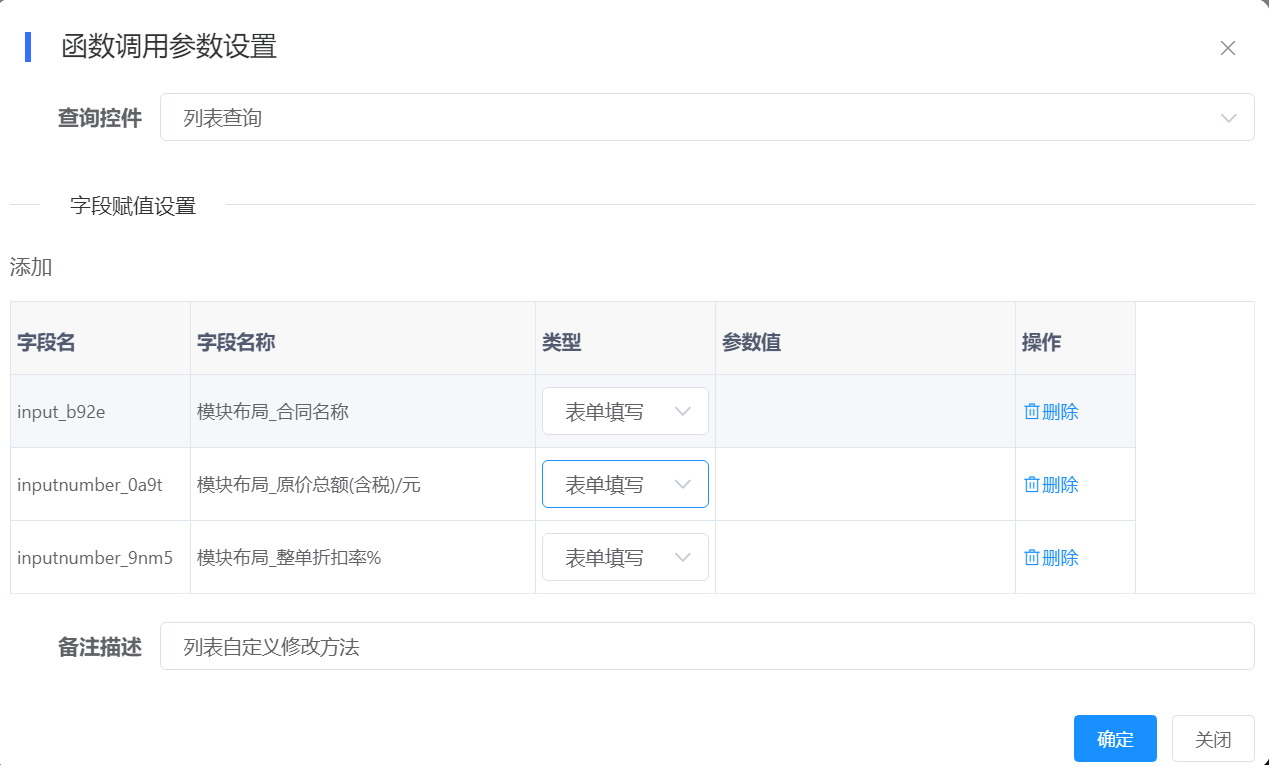Click the trash icon for input_b92e row
Image resolution: width=1269 pixels, height=765 pixels.
1031,411
